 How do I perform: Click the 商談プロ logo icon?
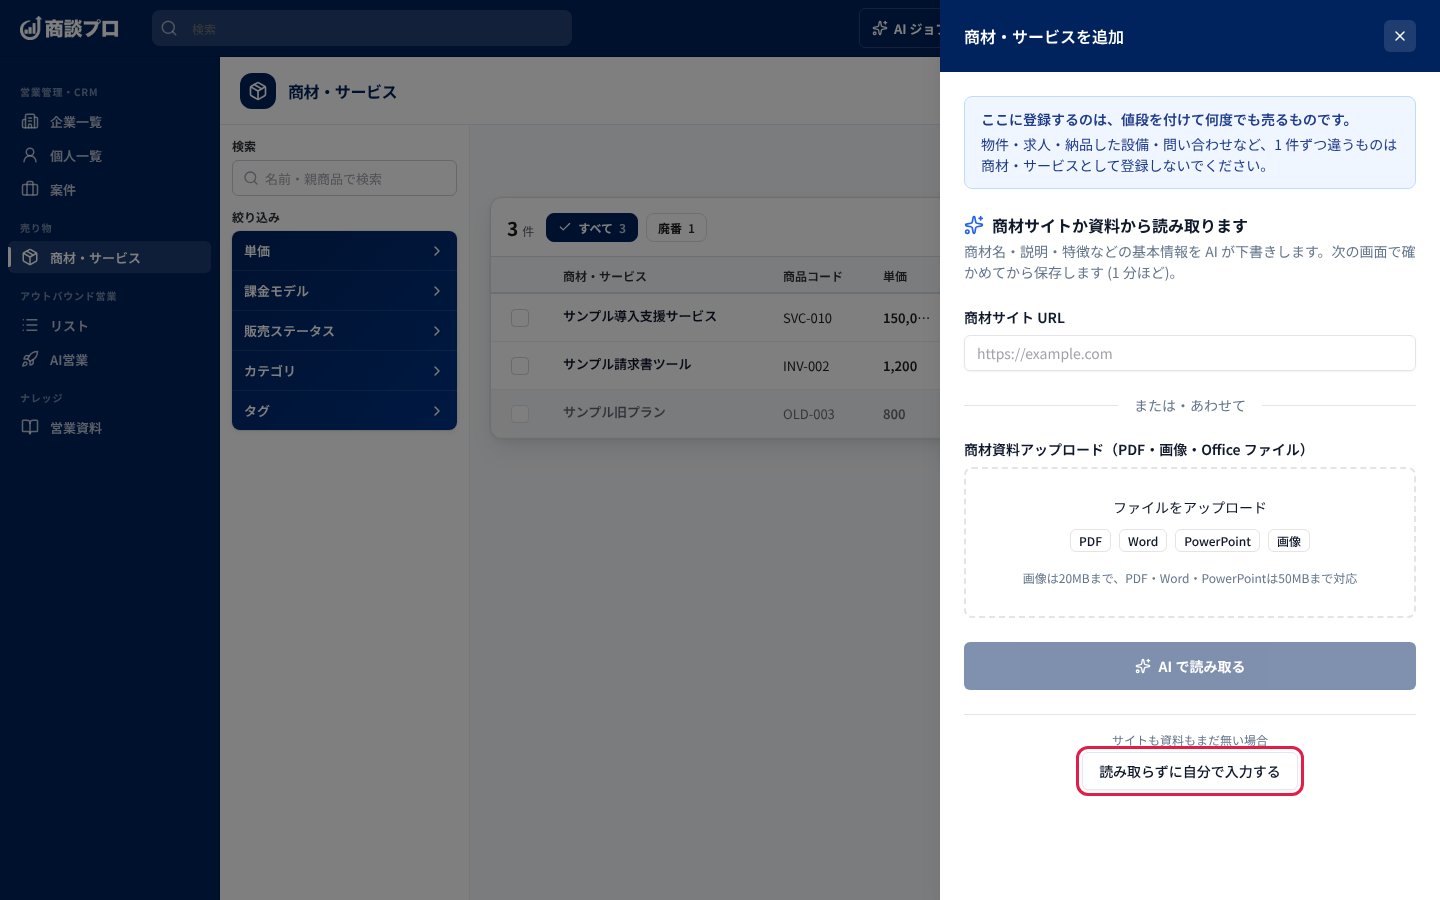(x=30, y=28)
